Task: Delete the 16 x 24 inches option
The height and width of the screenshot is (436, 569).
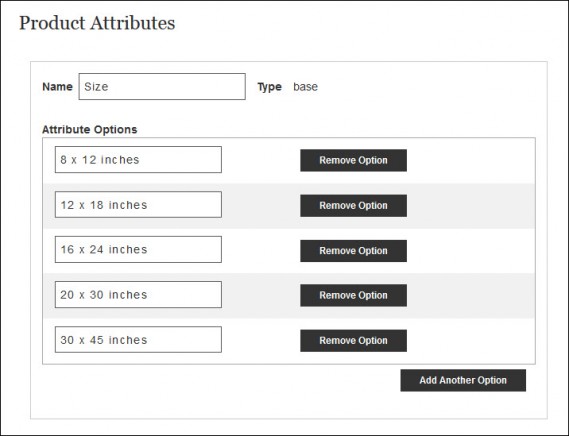Action: click(353, 250)
